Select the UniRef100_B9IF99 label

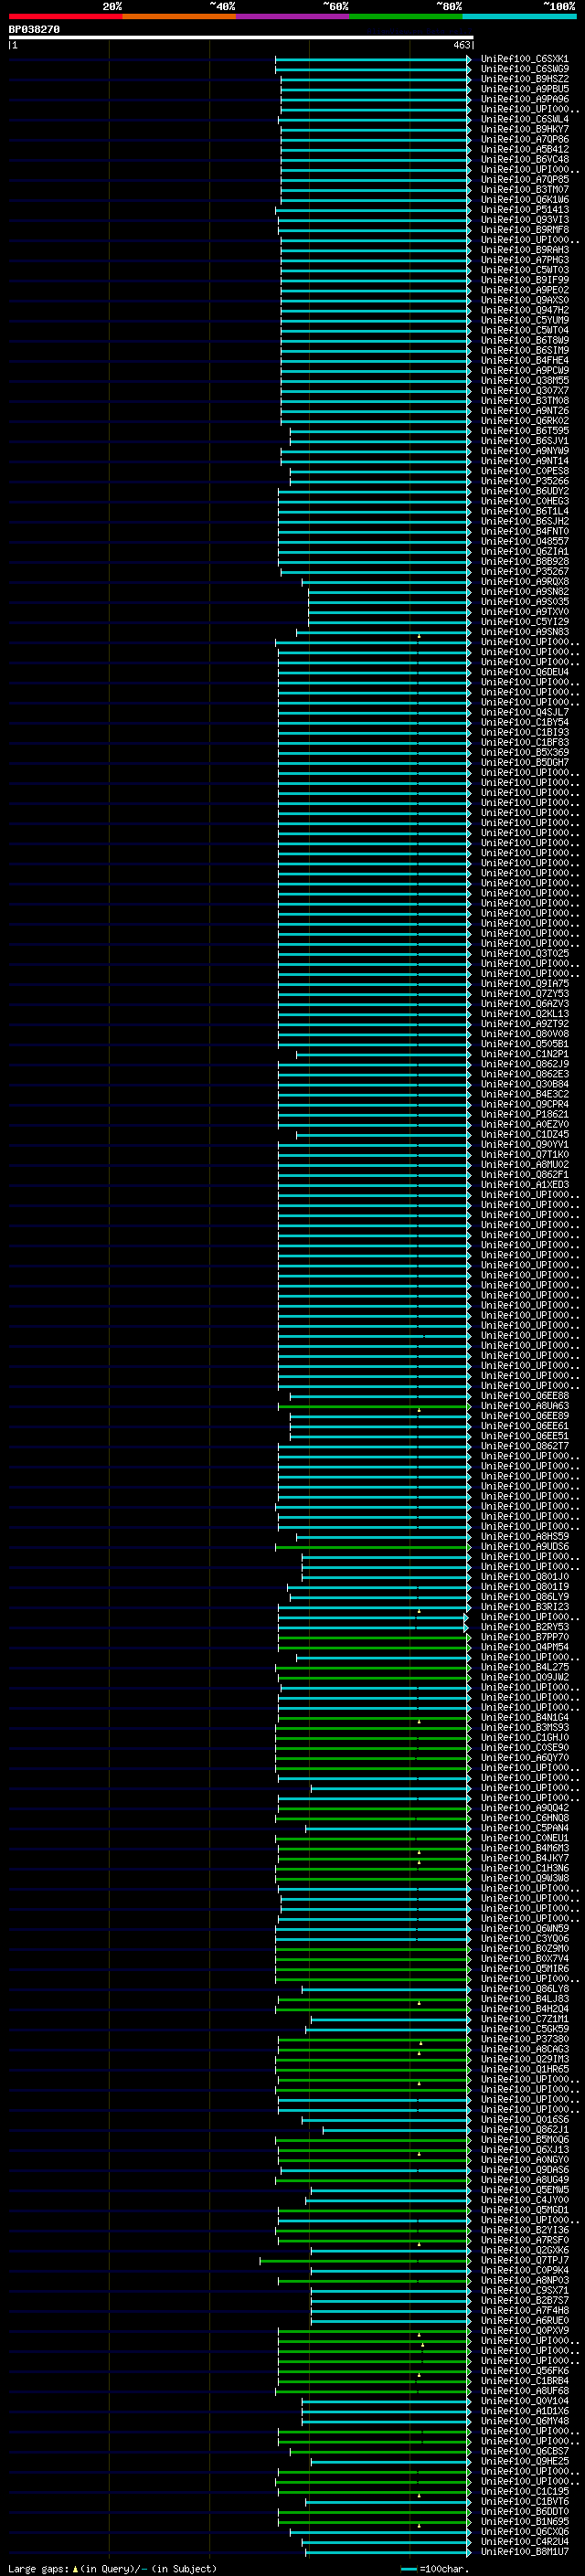click(525, 280)
